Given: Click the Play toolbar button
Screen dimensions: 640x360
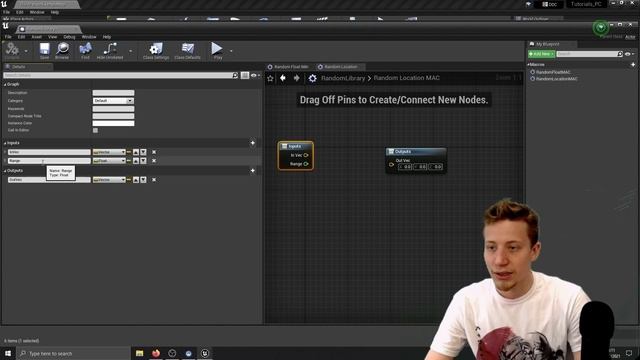Looking at the screenshot, I should coord(217,51).
